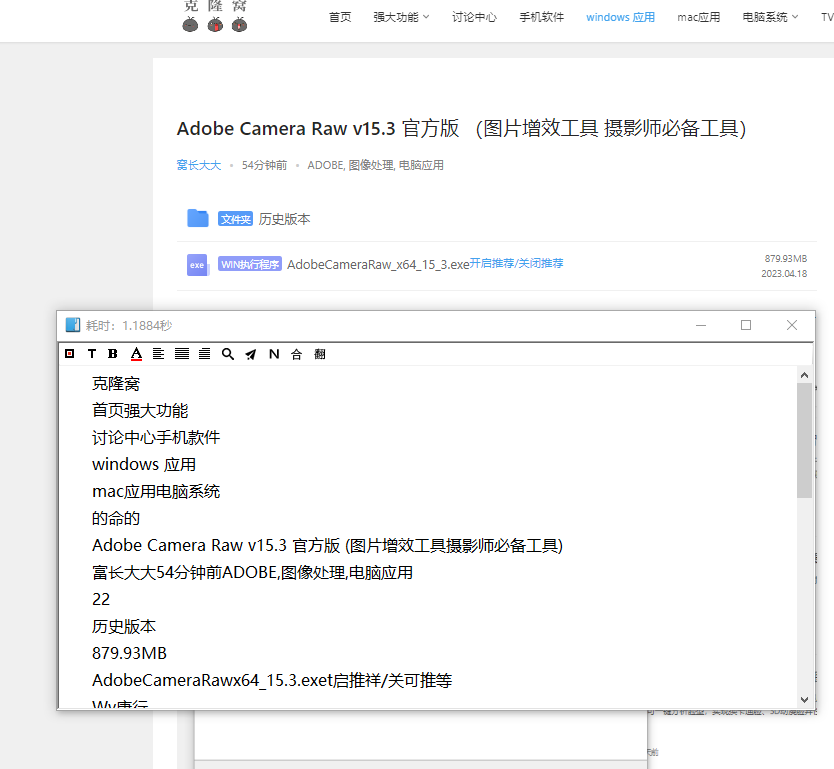This screenshot has width=834, height=769.
Task: Click AdobeCameraRaw_x64_15_3.exe file name
Action: tap(378, 265)
